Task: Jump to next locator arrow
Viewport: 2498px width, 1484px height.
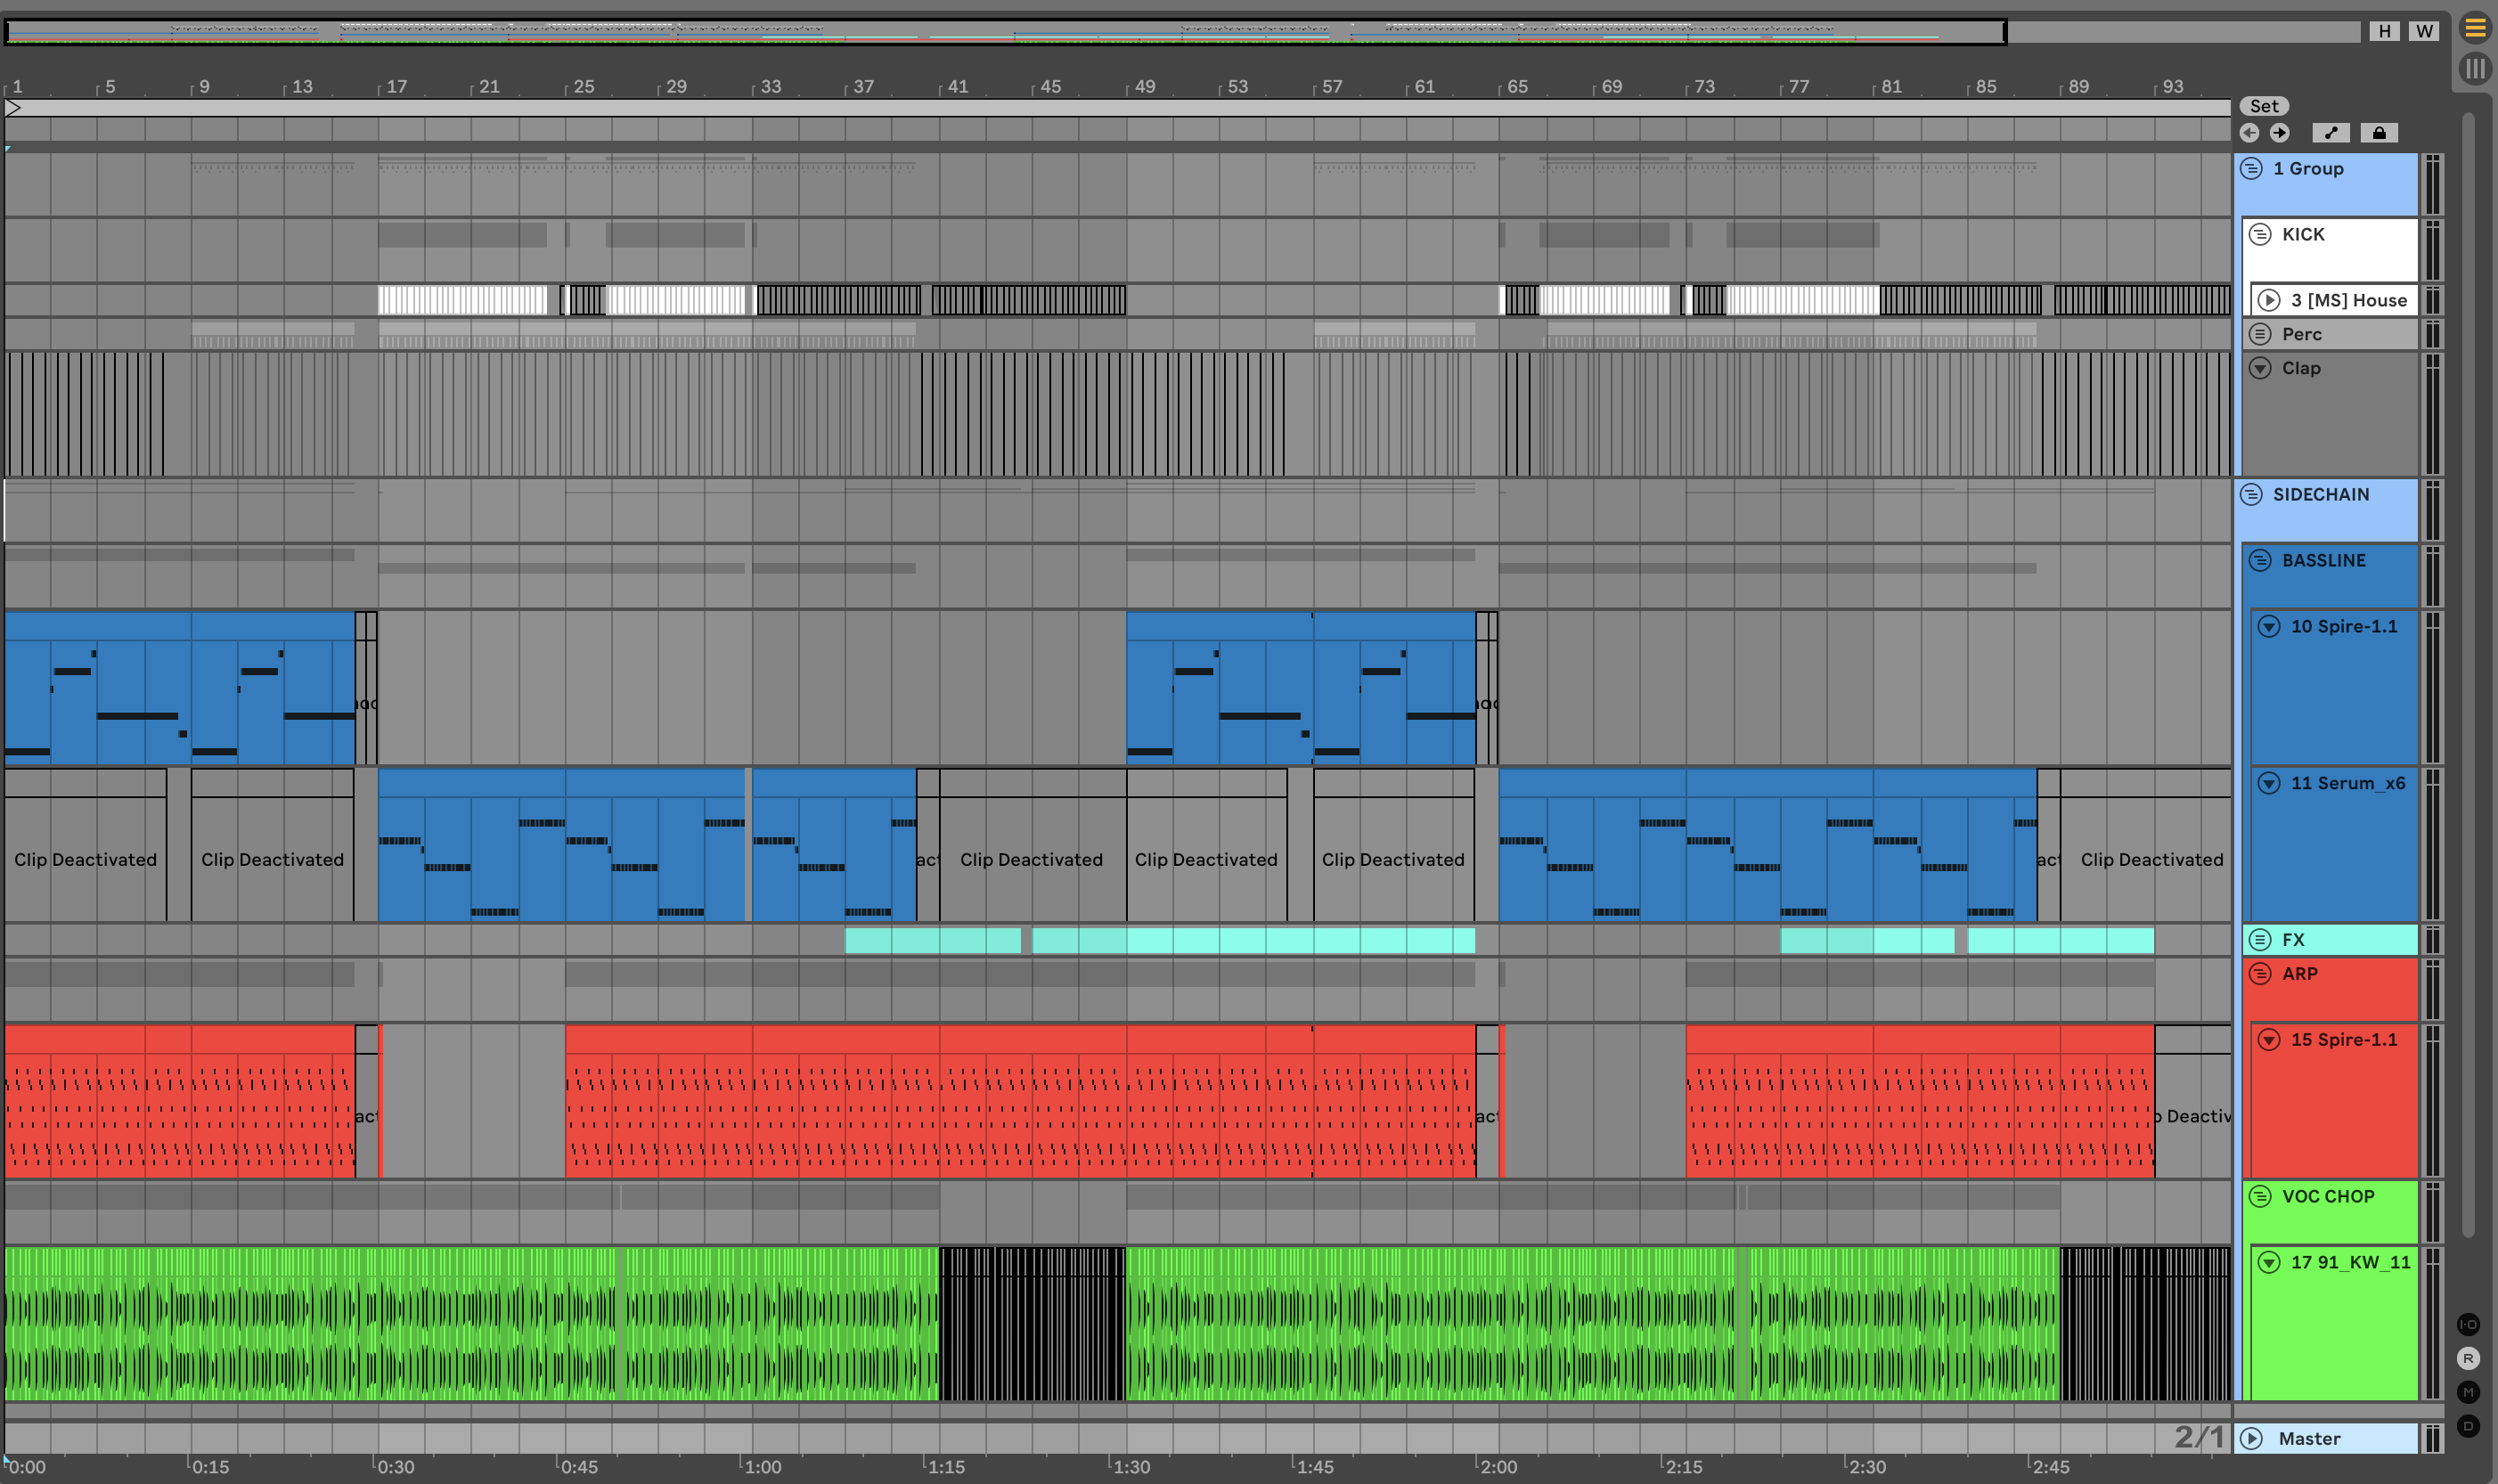Action: pos(2280,133)
